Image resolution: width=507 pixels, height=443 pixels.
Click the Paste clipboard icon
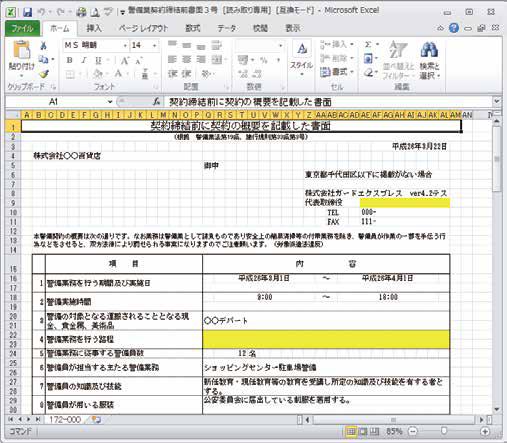[x=21, y=49]
